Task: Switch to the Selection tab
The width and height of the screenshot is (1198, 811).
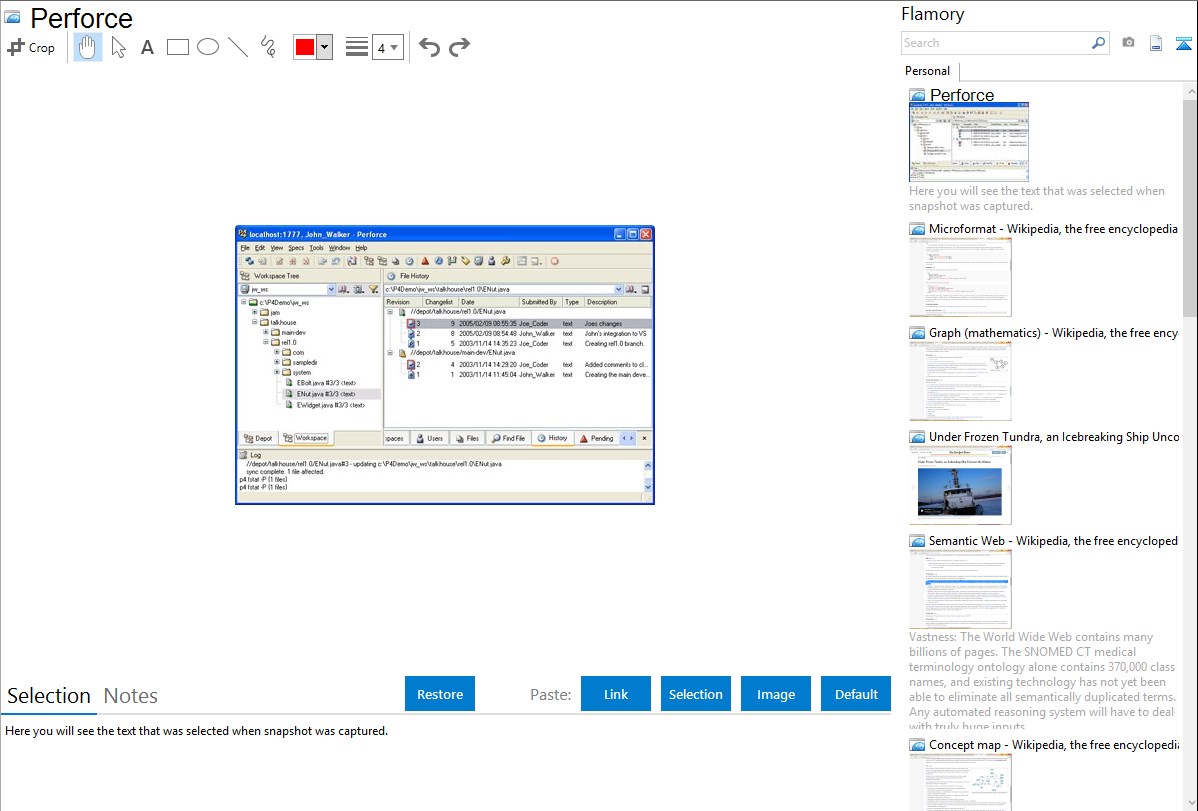Action: point(49,696)
